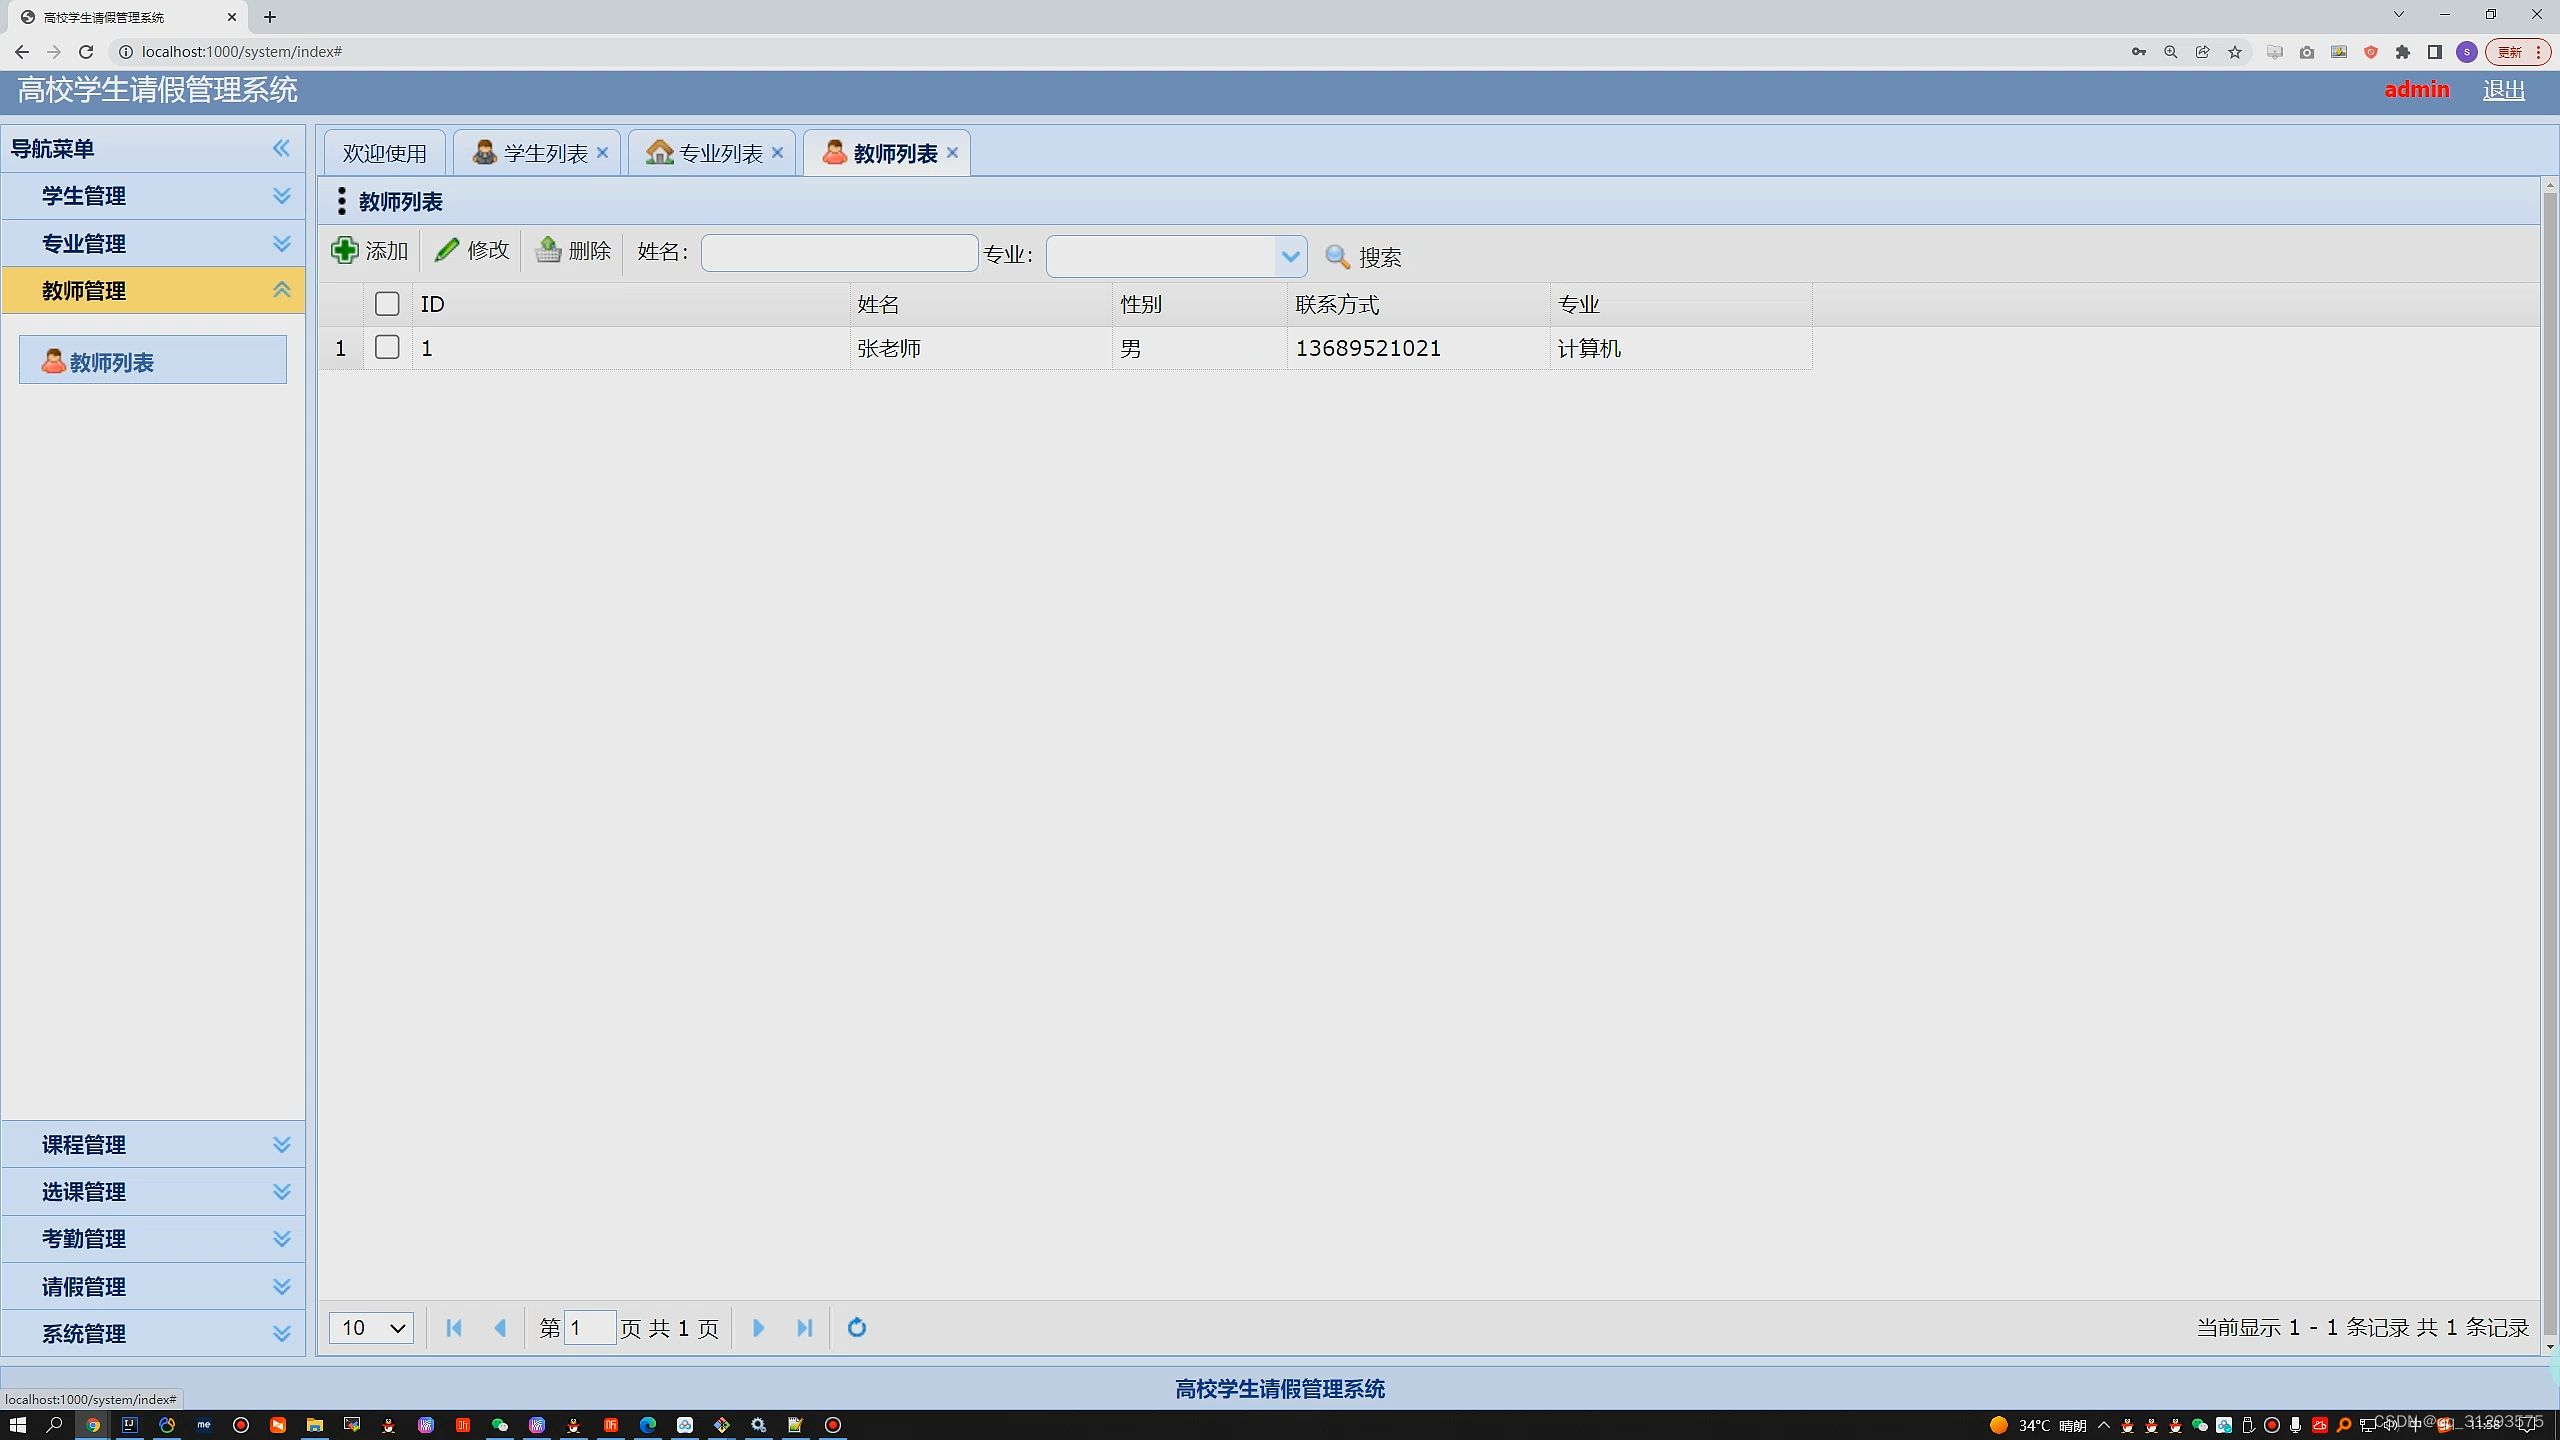Check the select-all header checkbox
The height and width of the screenshot is (1440, 2560).
387,304
